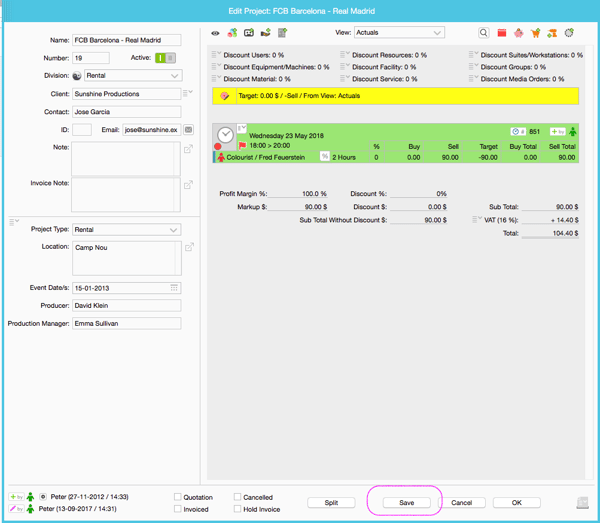Open Invoice Note in external editor
Screen dimensions: 600x523
pos(188,185)
